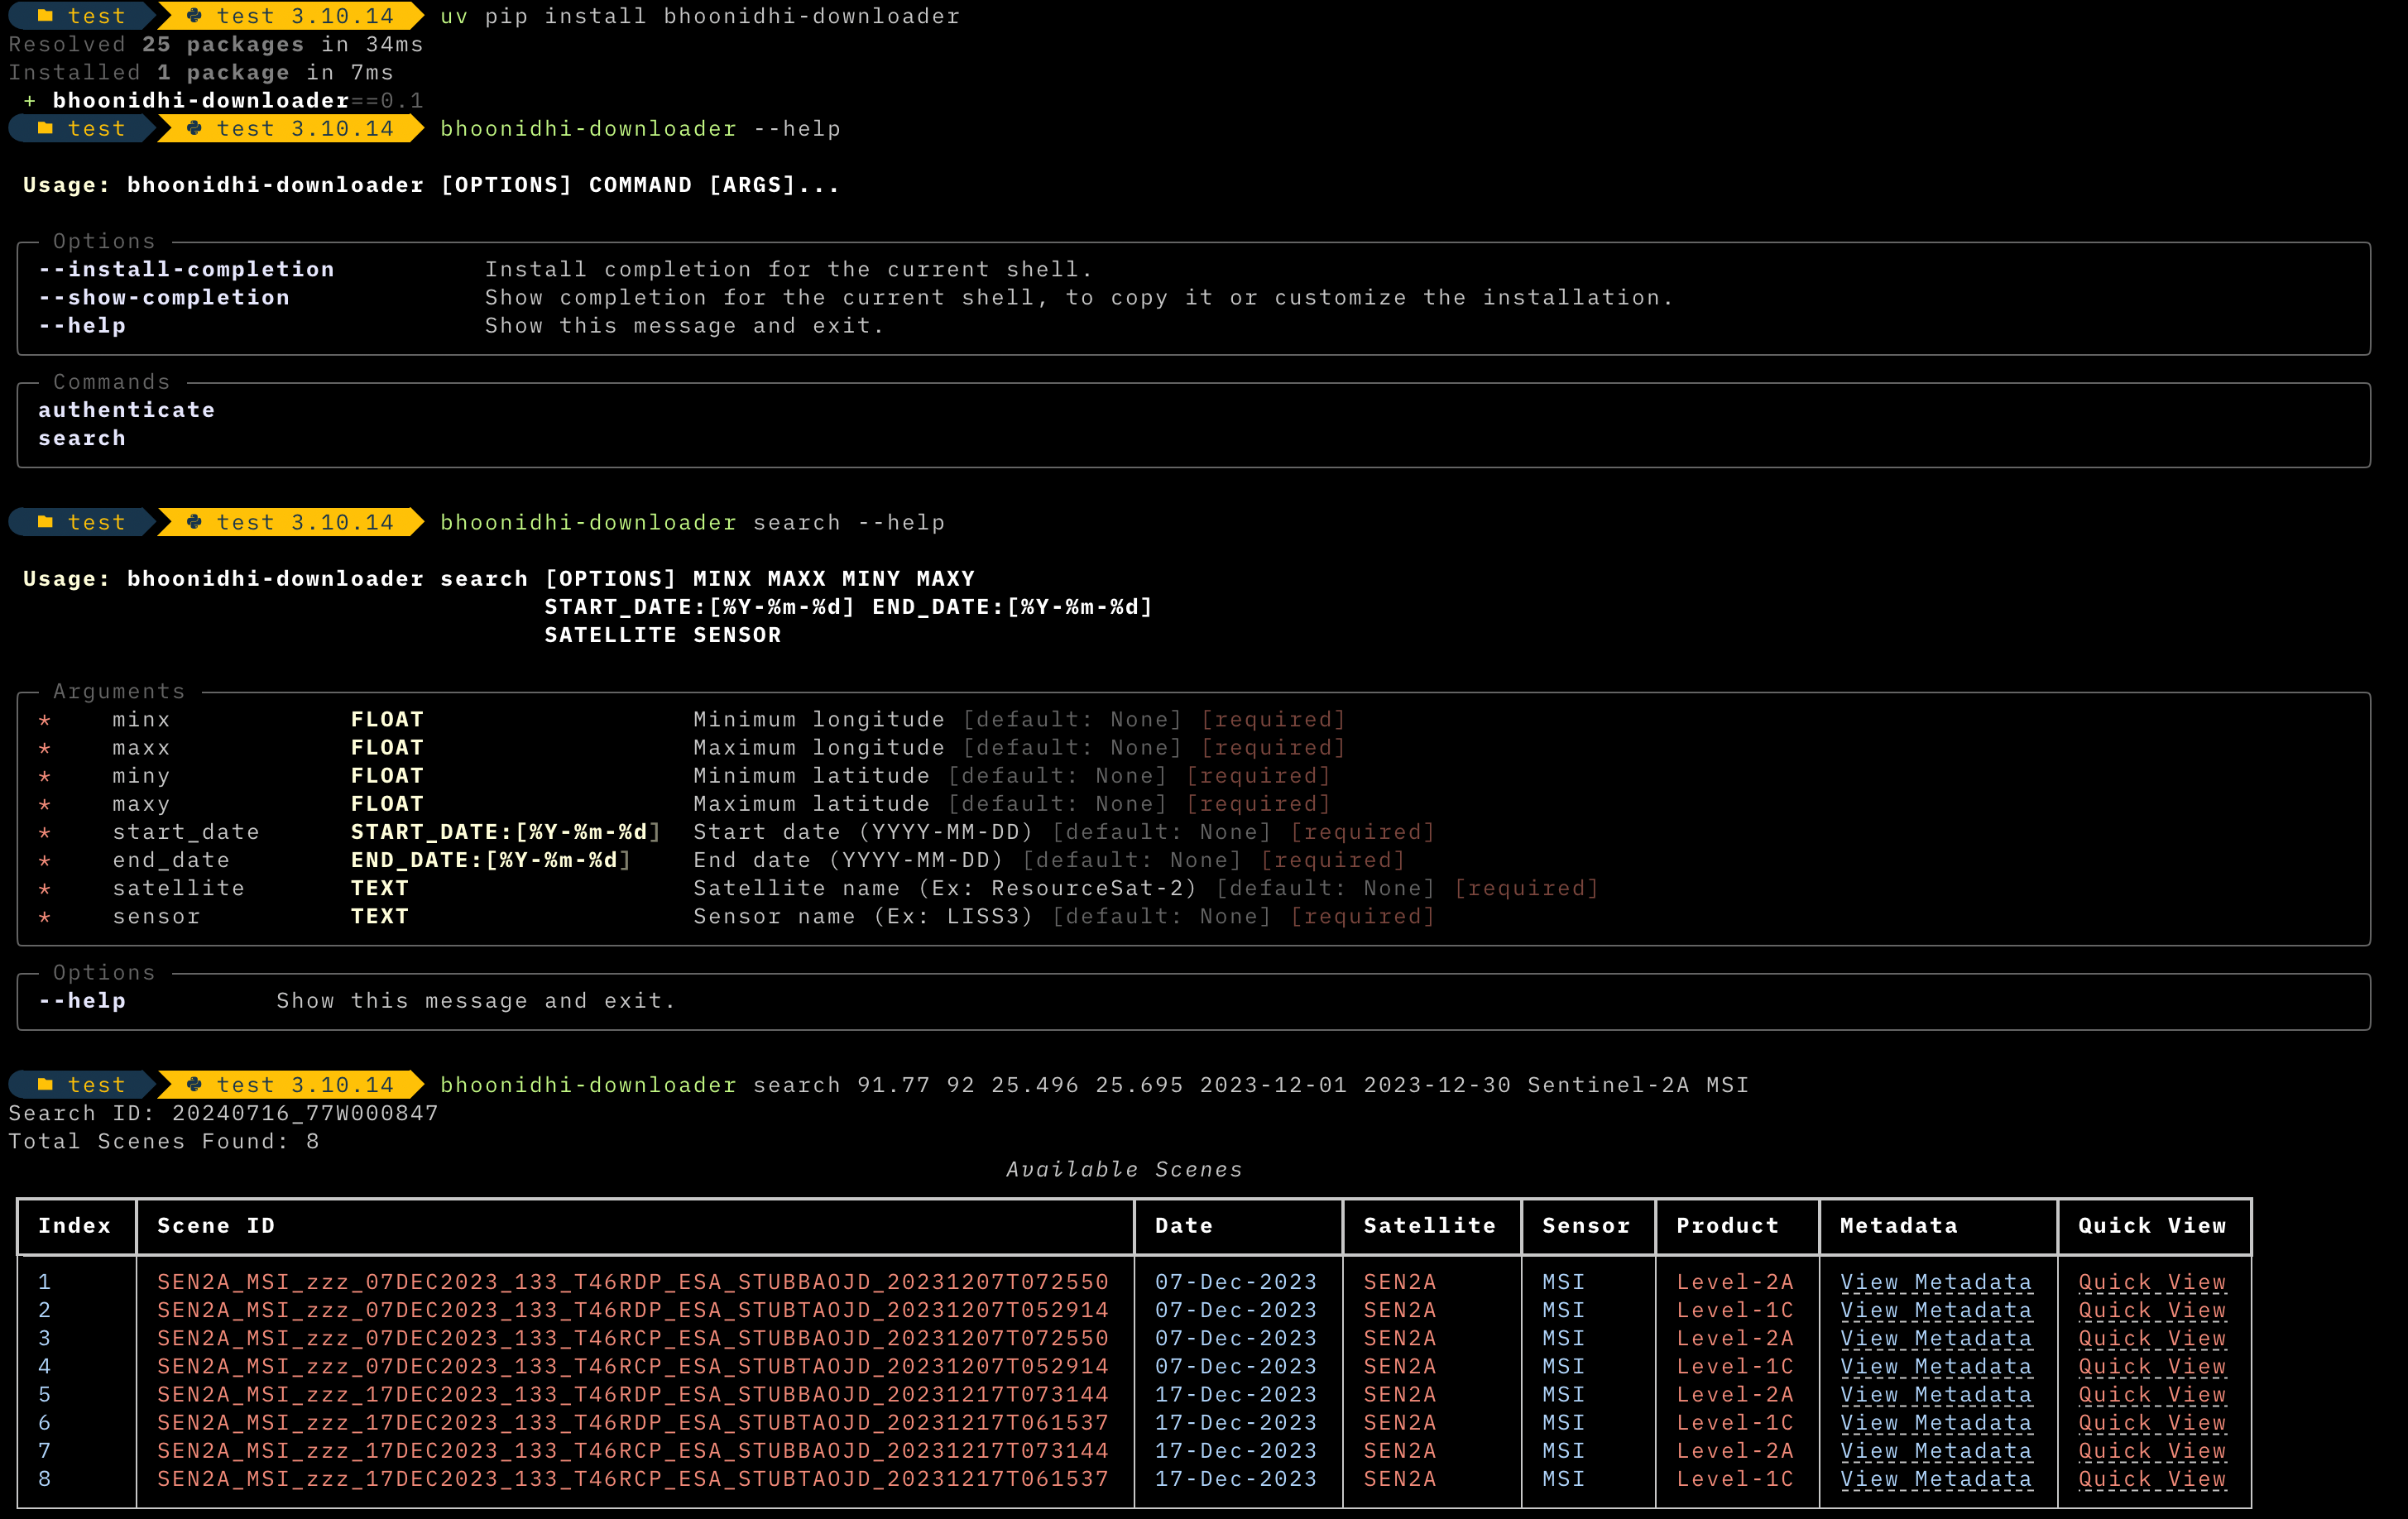This screenshot has height=1519, width=2408.
Task: Click the start_date argument name
Action: pos(186,832)
